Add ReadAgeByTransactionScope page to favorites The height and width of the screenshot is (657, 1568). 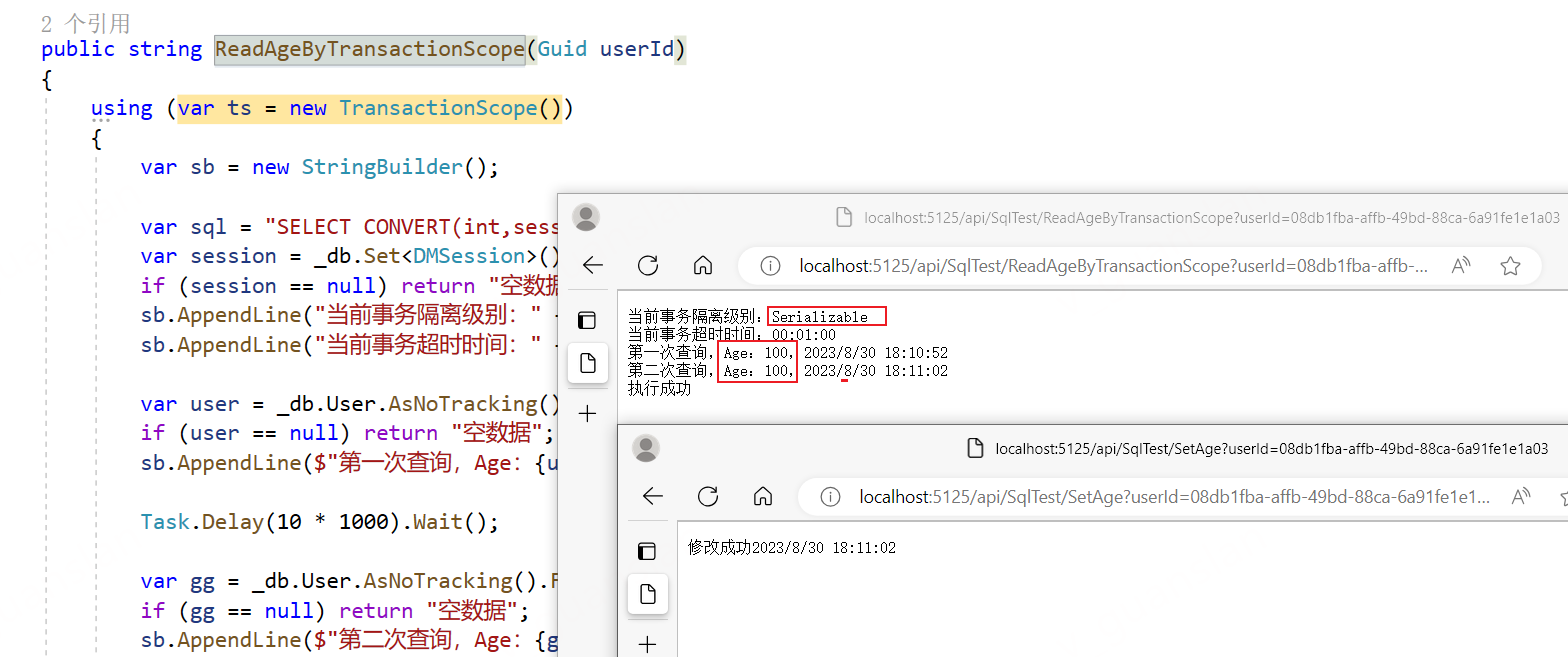(1510, 266)
